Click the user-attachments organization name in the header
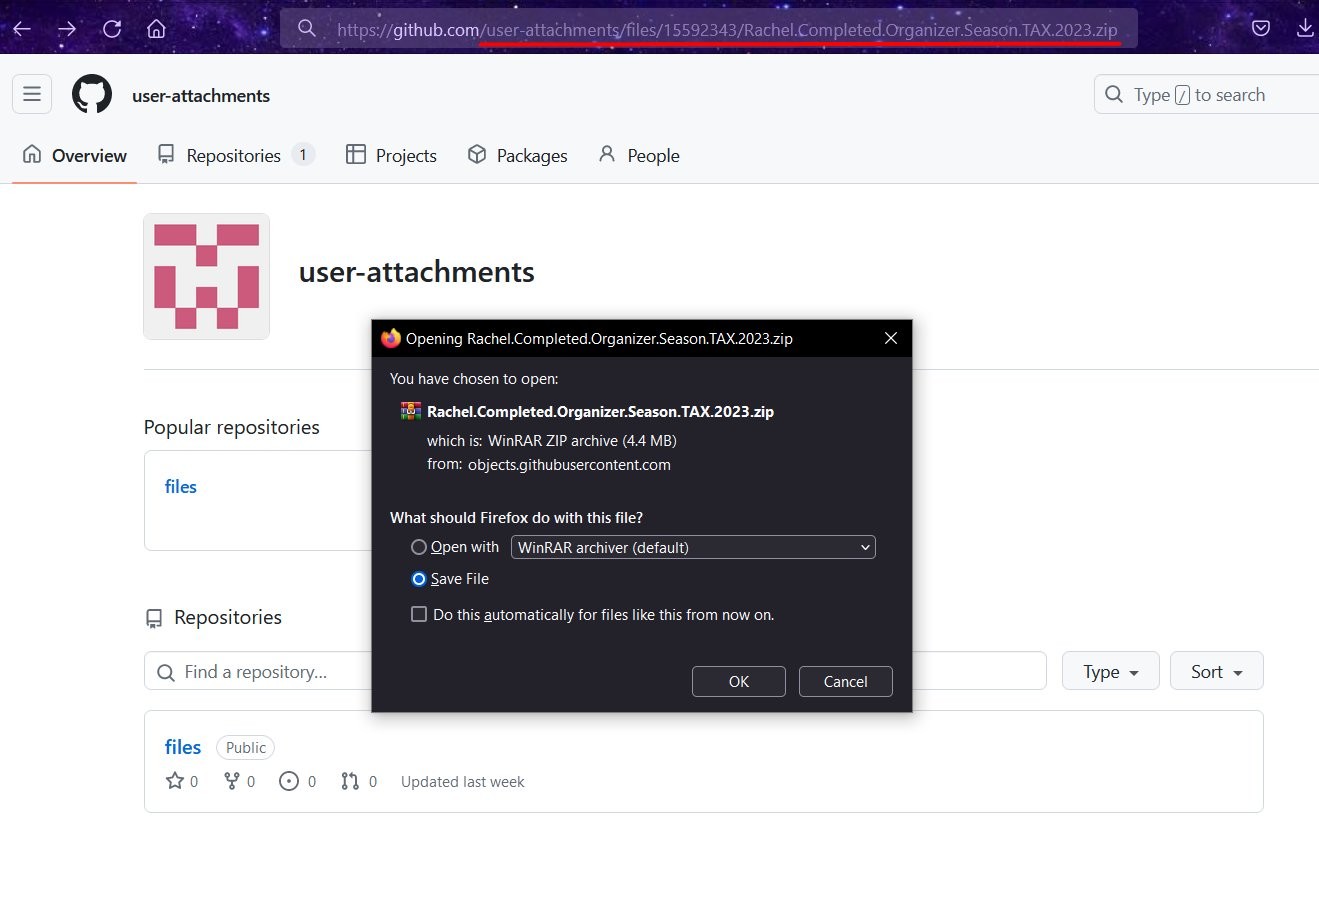Viewport: 1319px width, 902px height. pos(201,95)
